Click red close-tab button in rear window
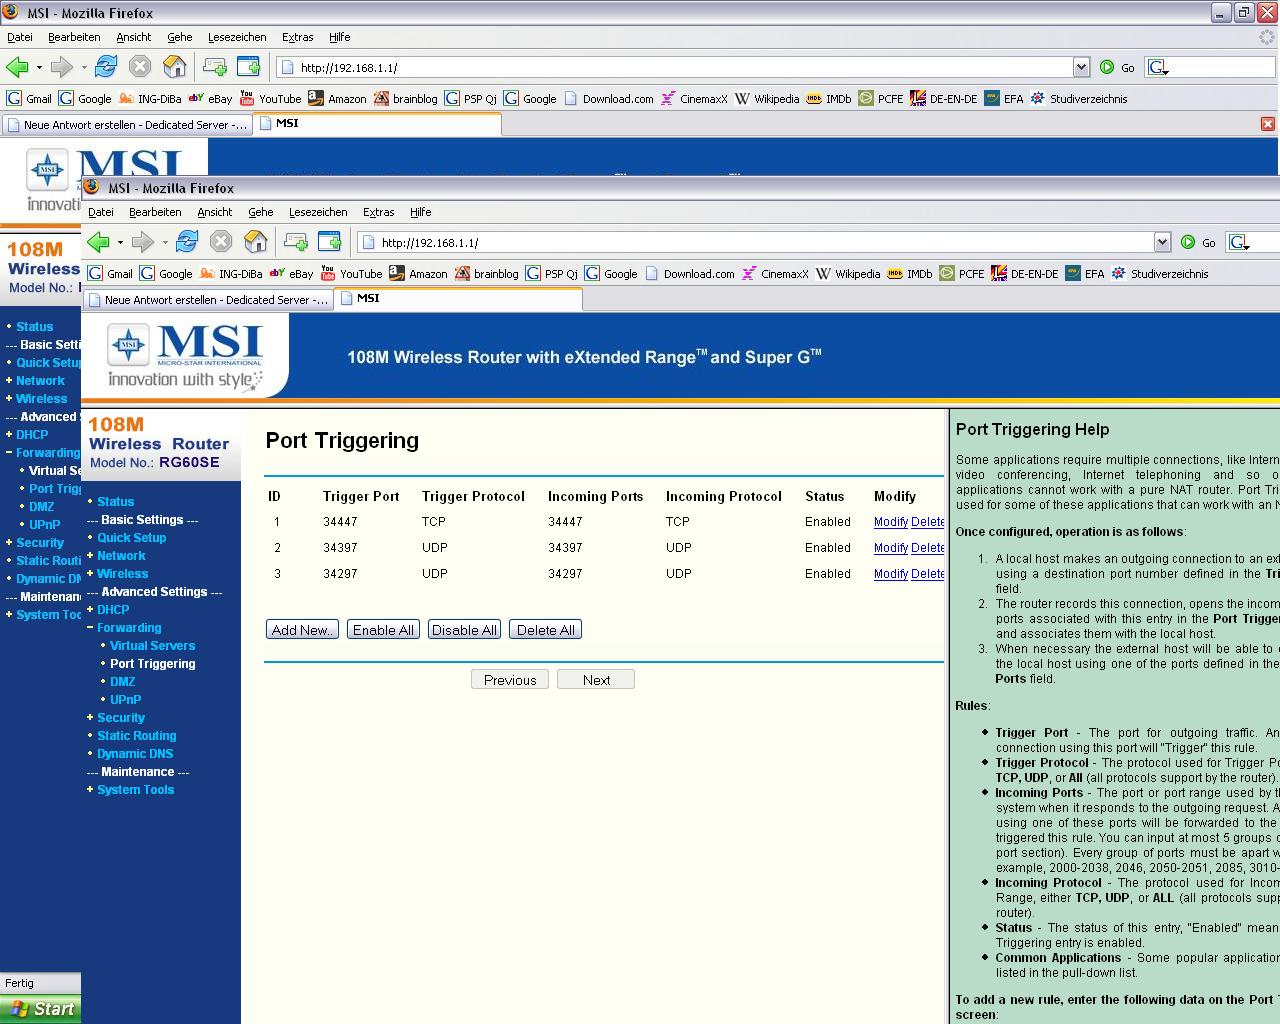Image resolution: width=1280 pixels, height=1024 pixels. click(x=1268, y=124)
